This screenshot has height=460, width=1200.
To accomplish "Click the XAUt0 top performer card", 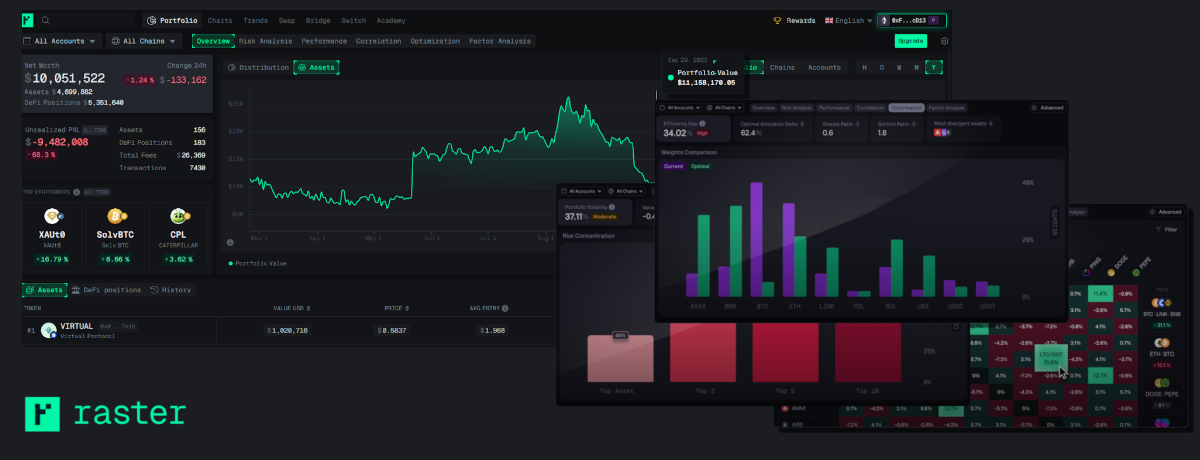I will (52, 237).
